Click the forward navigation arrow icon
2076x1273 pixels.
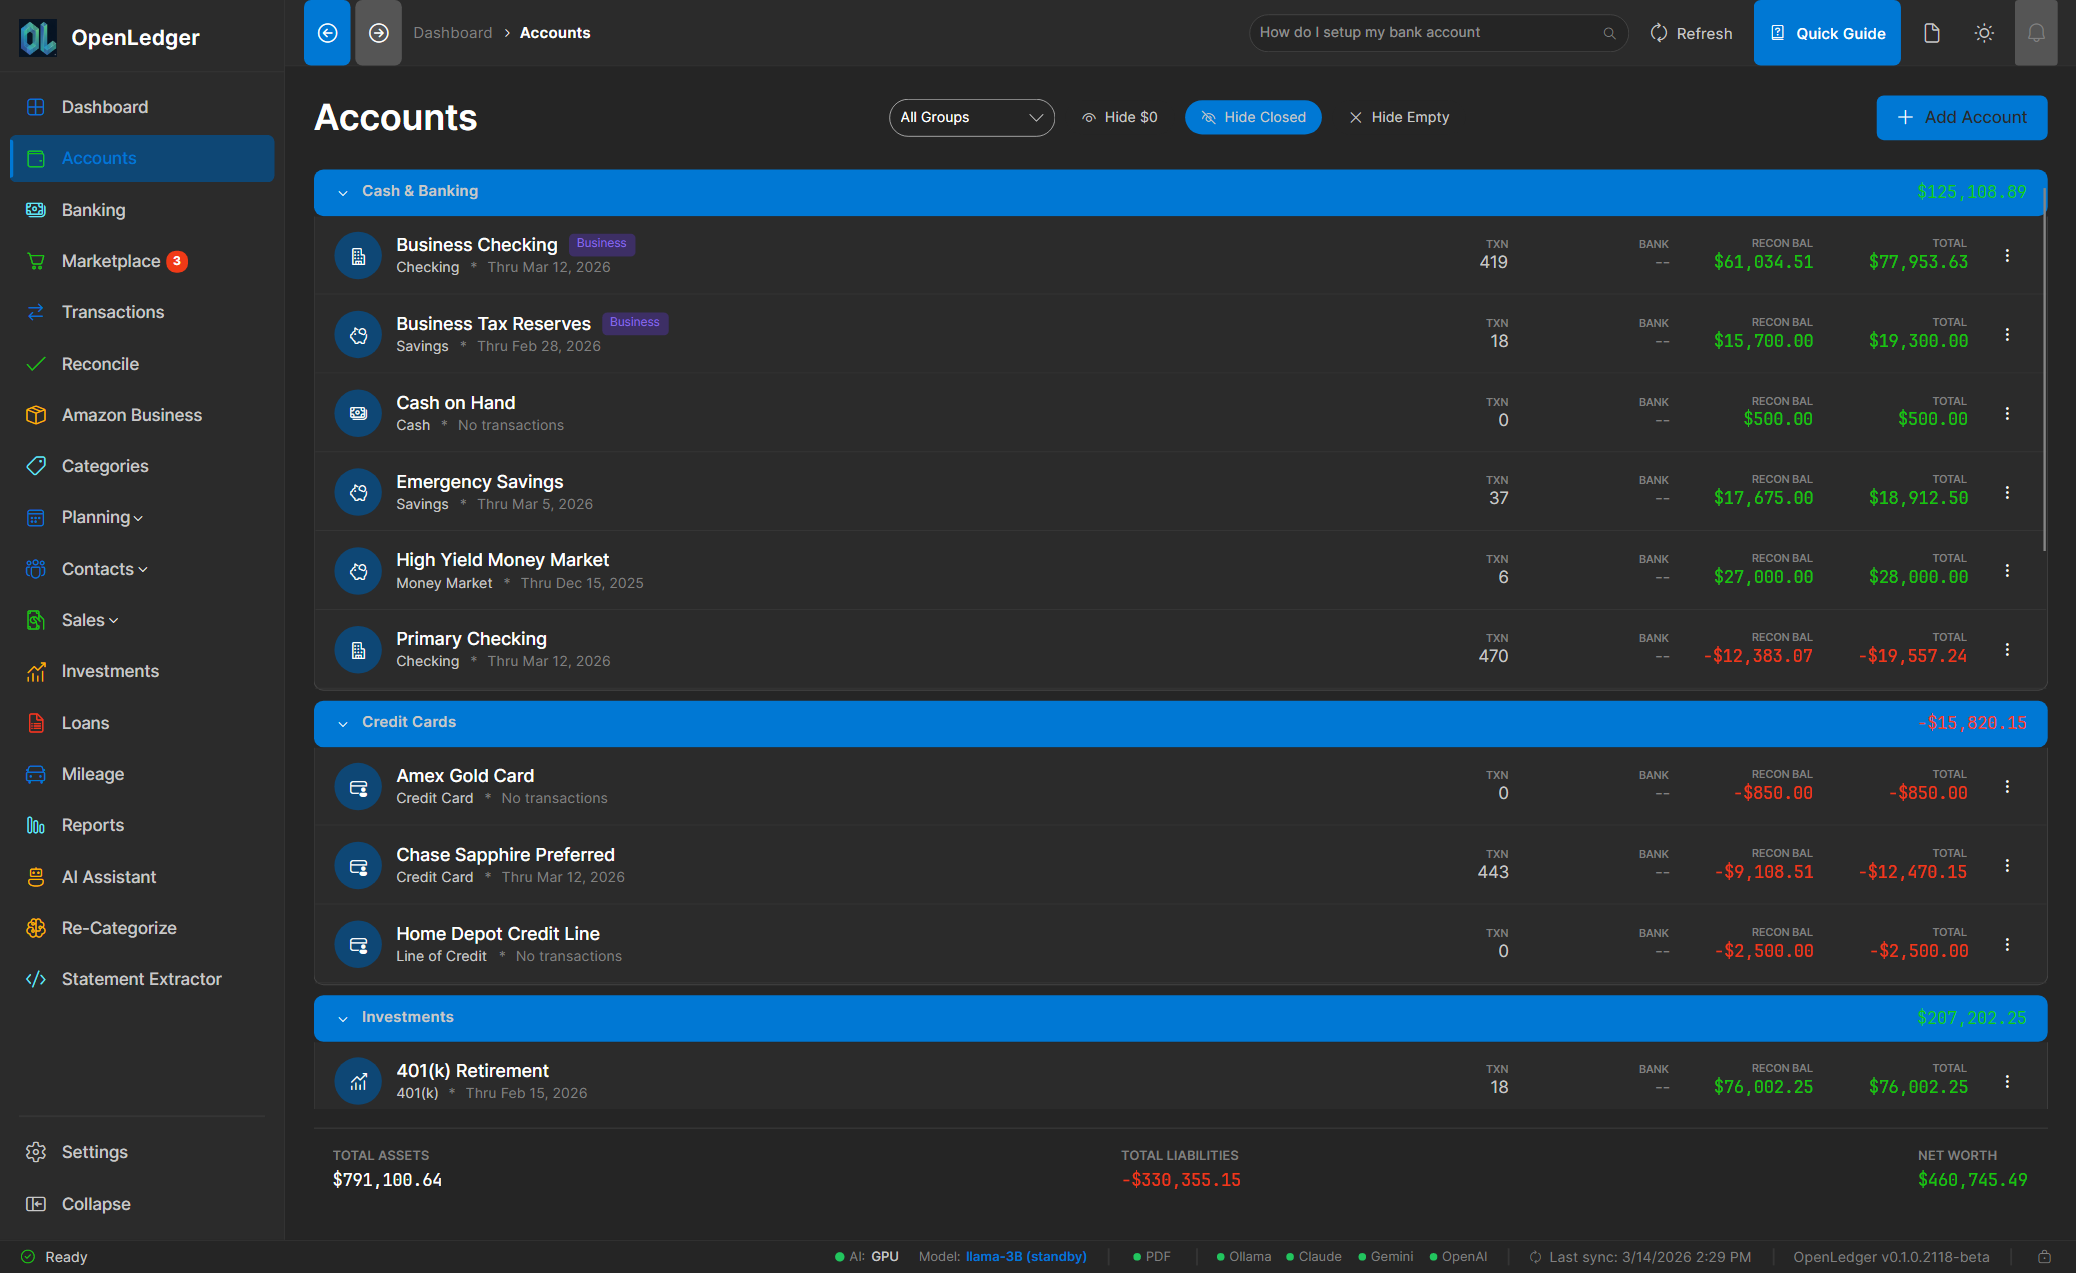click(378, 33)
